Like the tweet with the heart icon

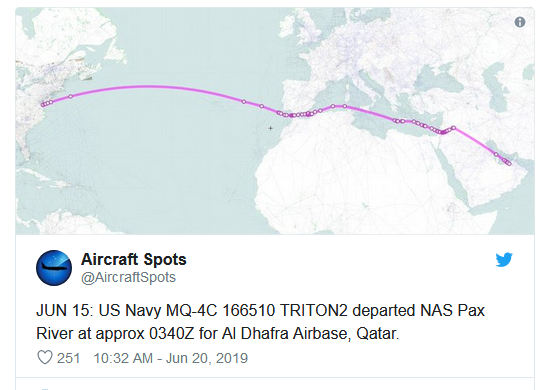[x=45, y=358]
